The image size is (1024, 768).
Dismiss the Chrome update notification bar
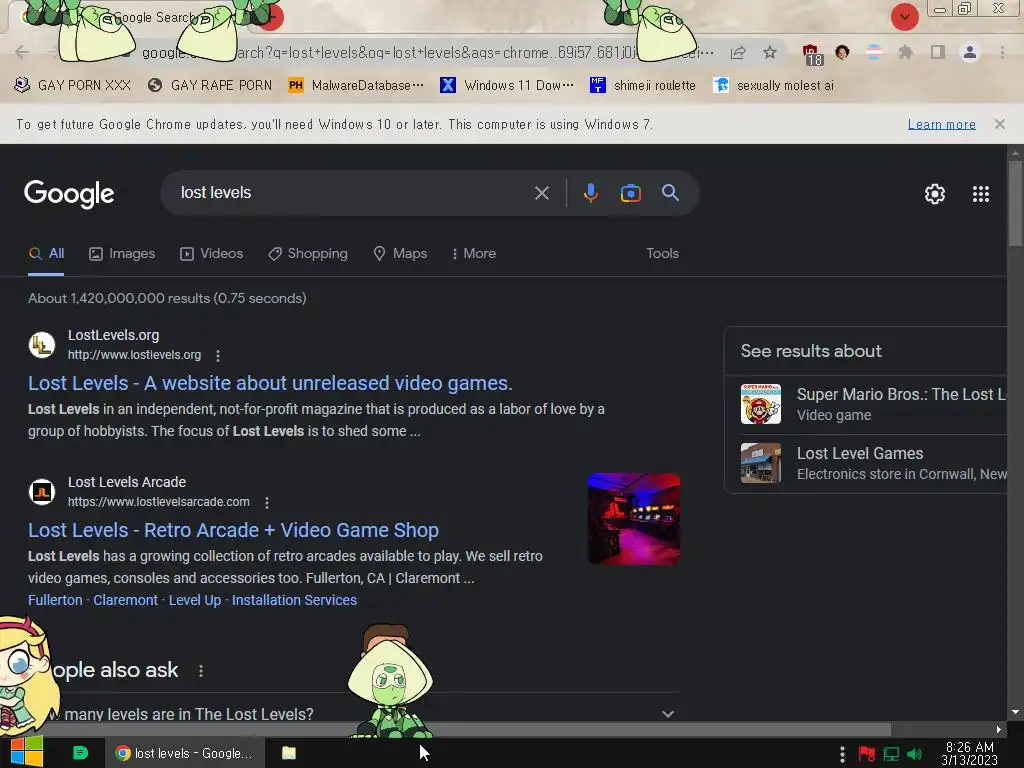tap(999, 124)
